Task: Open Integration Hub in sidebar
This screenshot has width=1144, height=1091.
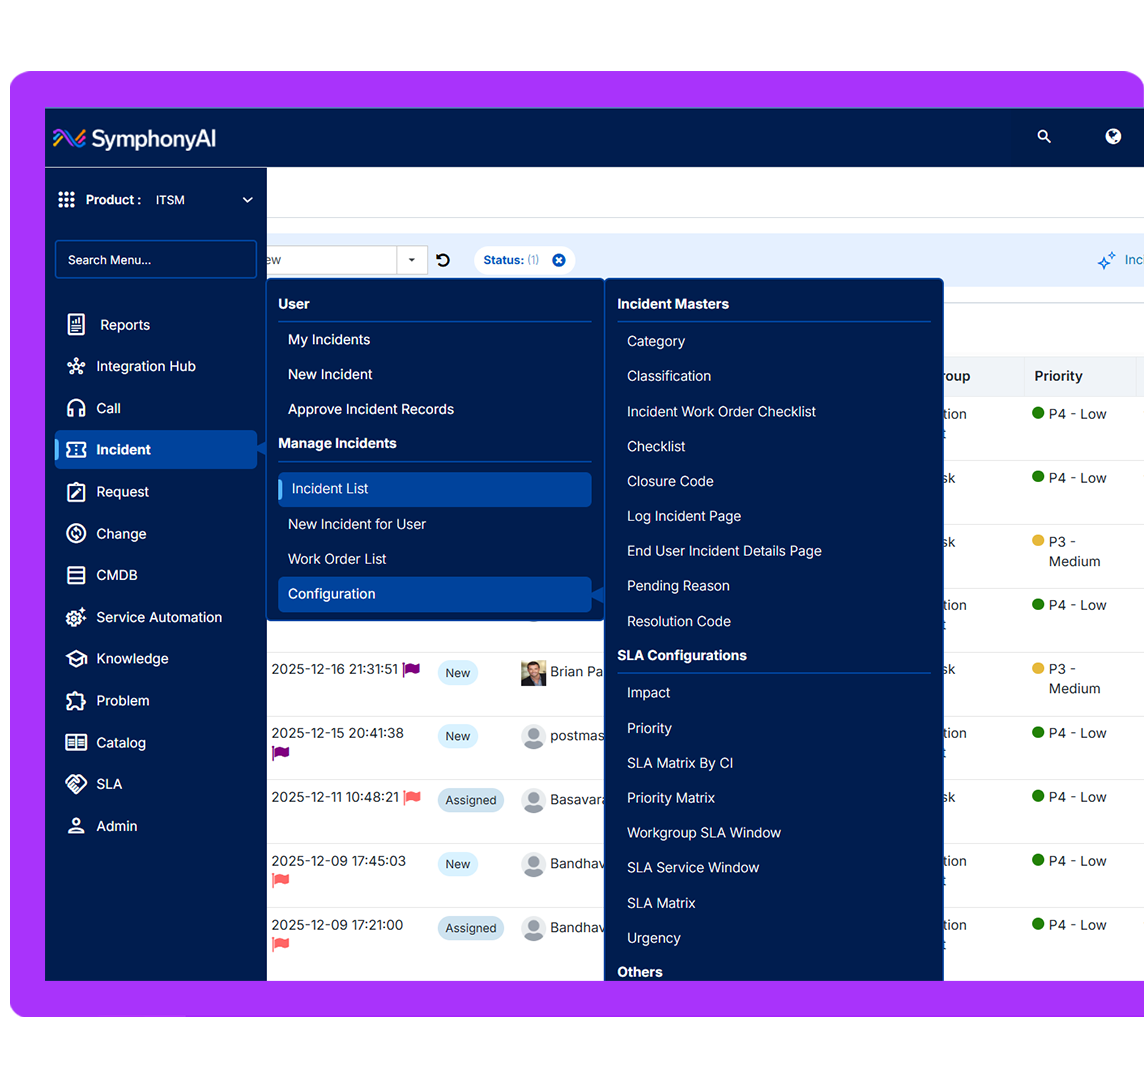Action: click(145, 367)
